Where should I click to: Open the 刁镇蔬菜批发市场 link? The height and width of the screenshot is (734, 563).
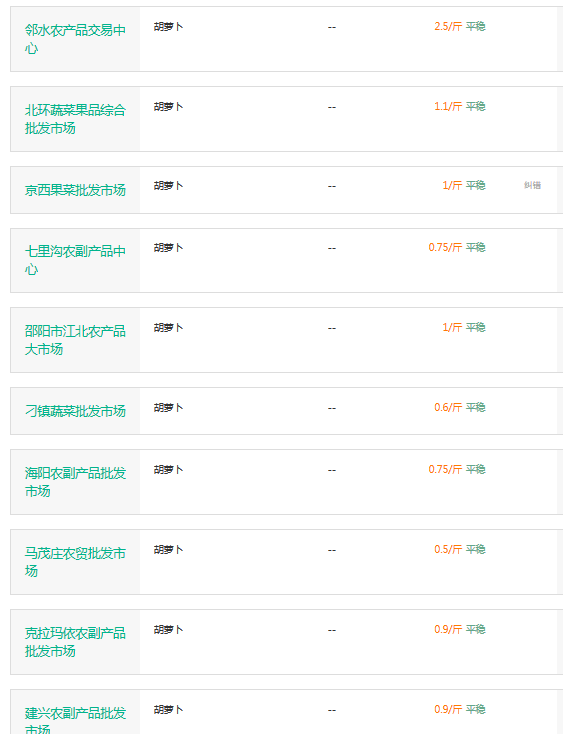pyautogui.click(x=75, y=411)
